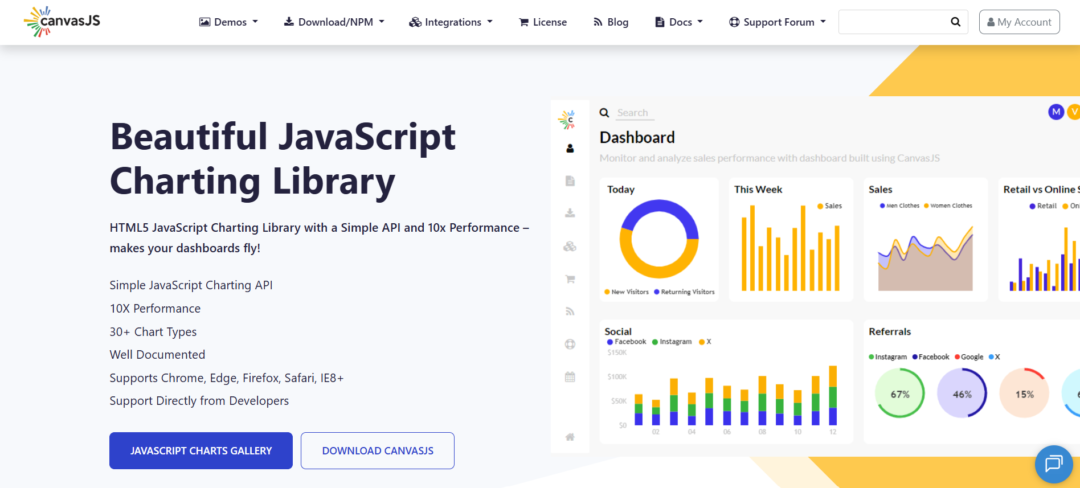
Task: Expand the Docs dropdown menu
Action: coord(679,22)
